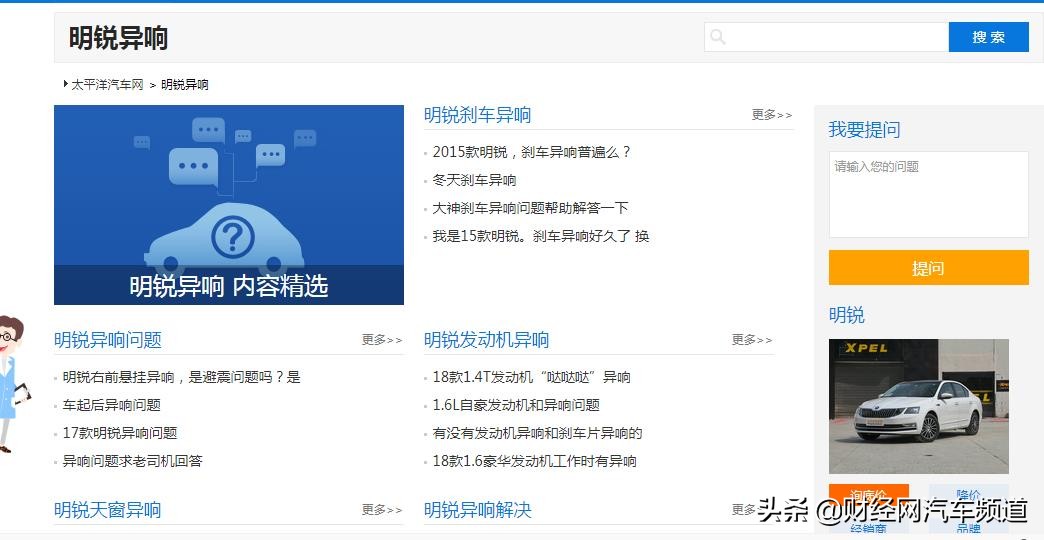Focus the search input field
Image resolution: width=1044 pixels, height=540 pixels.
click(x=826, y=37)
